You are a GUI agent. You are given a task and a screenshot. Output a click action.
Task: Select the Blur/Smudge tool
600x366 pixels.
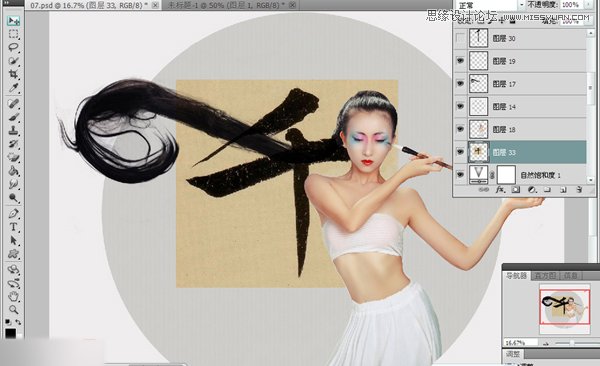14,184
